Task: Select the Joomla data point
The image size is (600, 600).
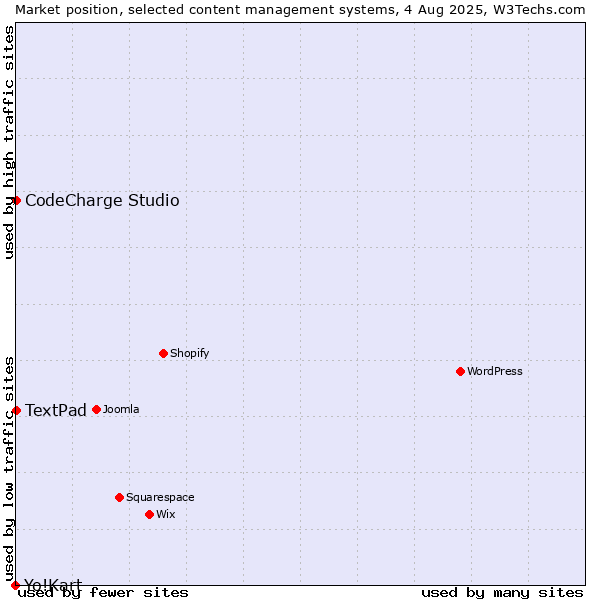Action: point(96,410)
